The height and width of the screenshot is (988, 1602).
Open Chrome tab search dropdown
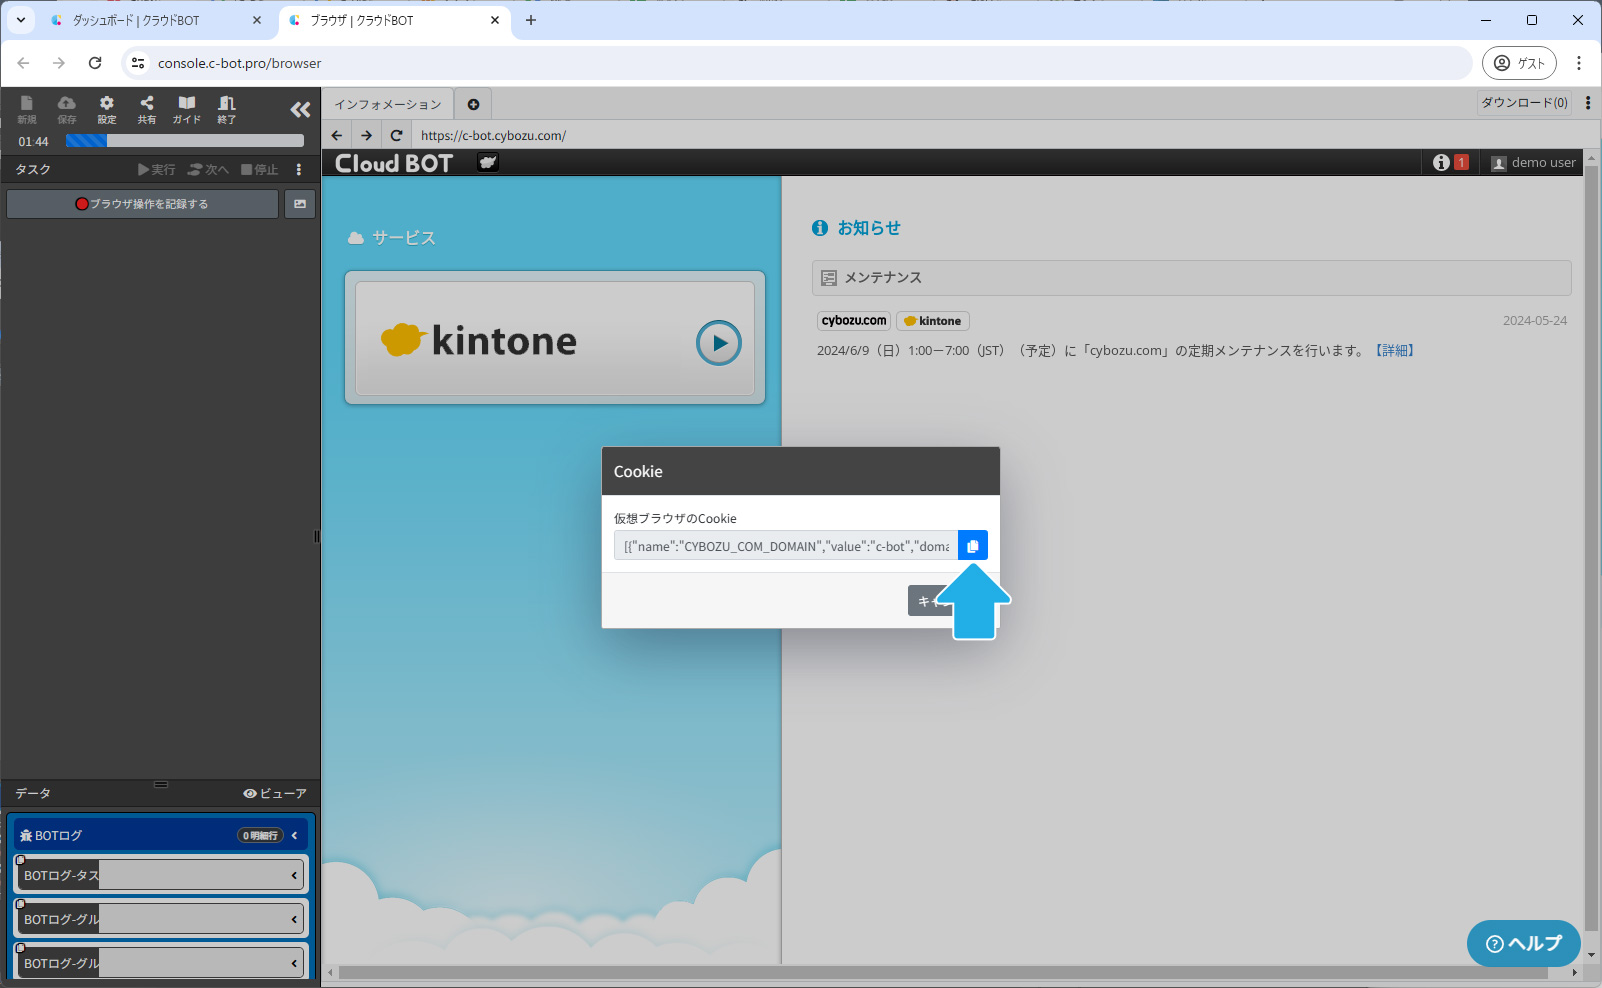tap(21, 20)
